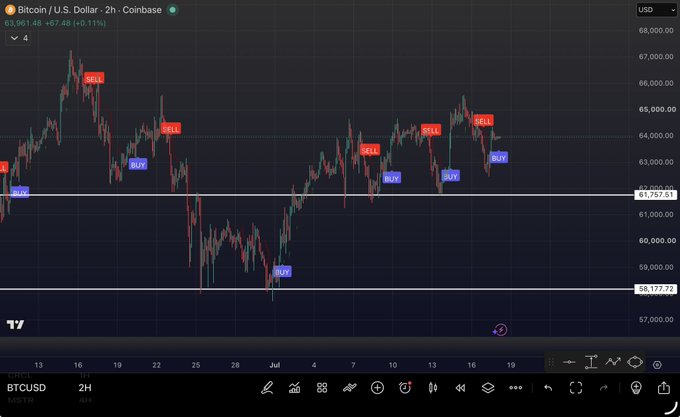680x417 pixels.
Task: Share the chart via share icon
Action: click(x=664, y=387)
